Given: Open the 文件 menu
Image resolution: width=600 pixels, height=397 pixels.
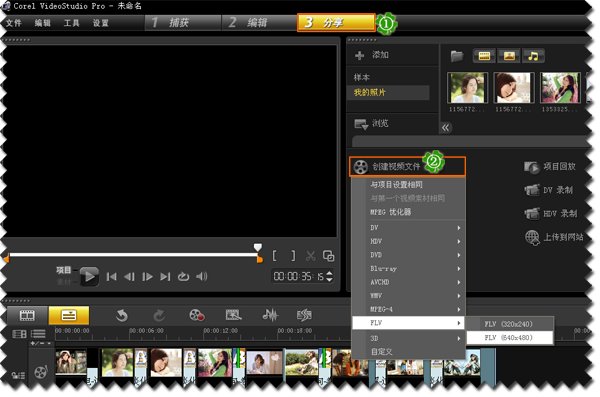Looking at the screenshot, I should coord(14,23).
